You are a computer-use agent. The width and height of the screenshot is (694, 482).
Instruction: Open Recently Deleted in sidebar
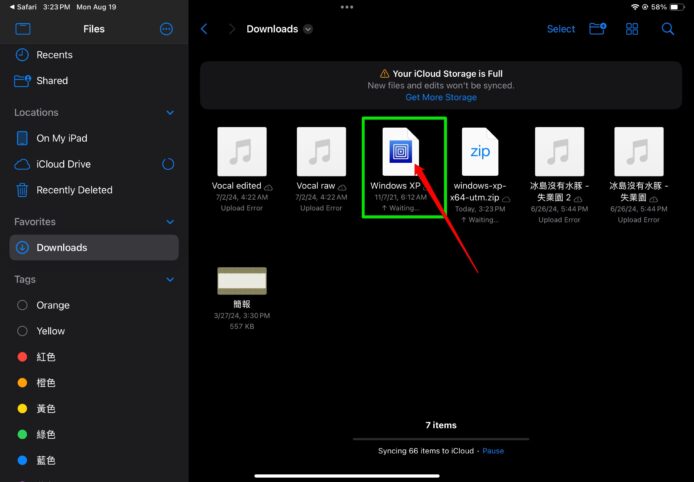(x=74, y=190)
